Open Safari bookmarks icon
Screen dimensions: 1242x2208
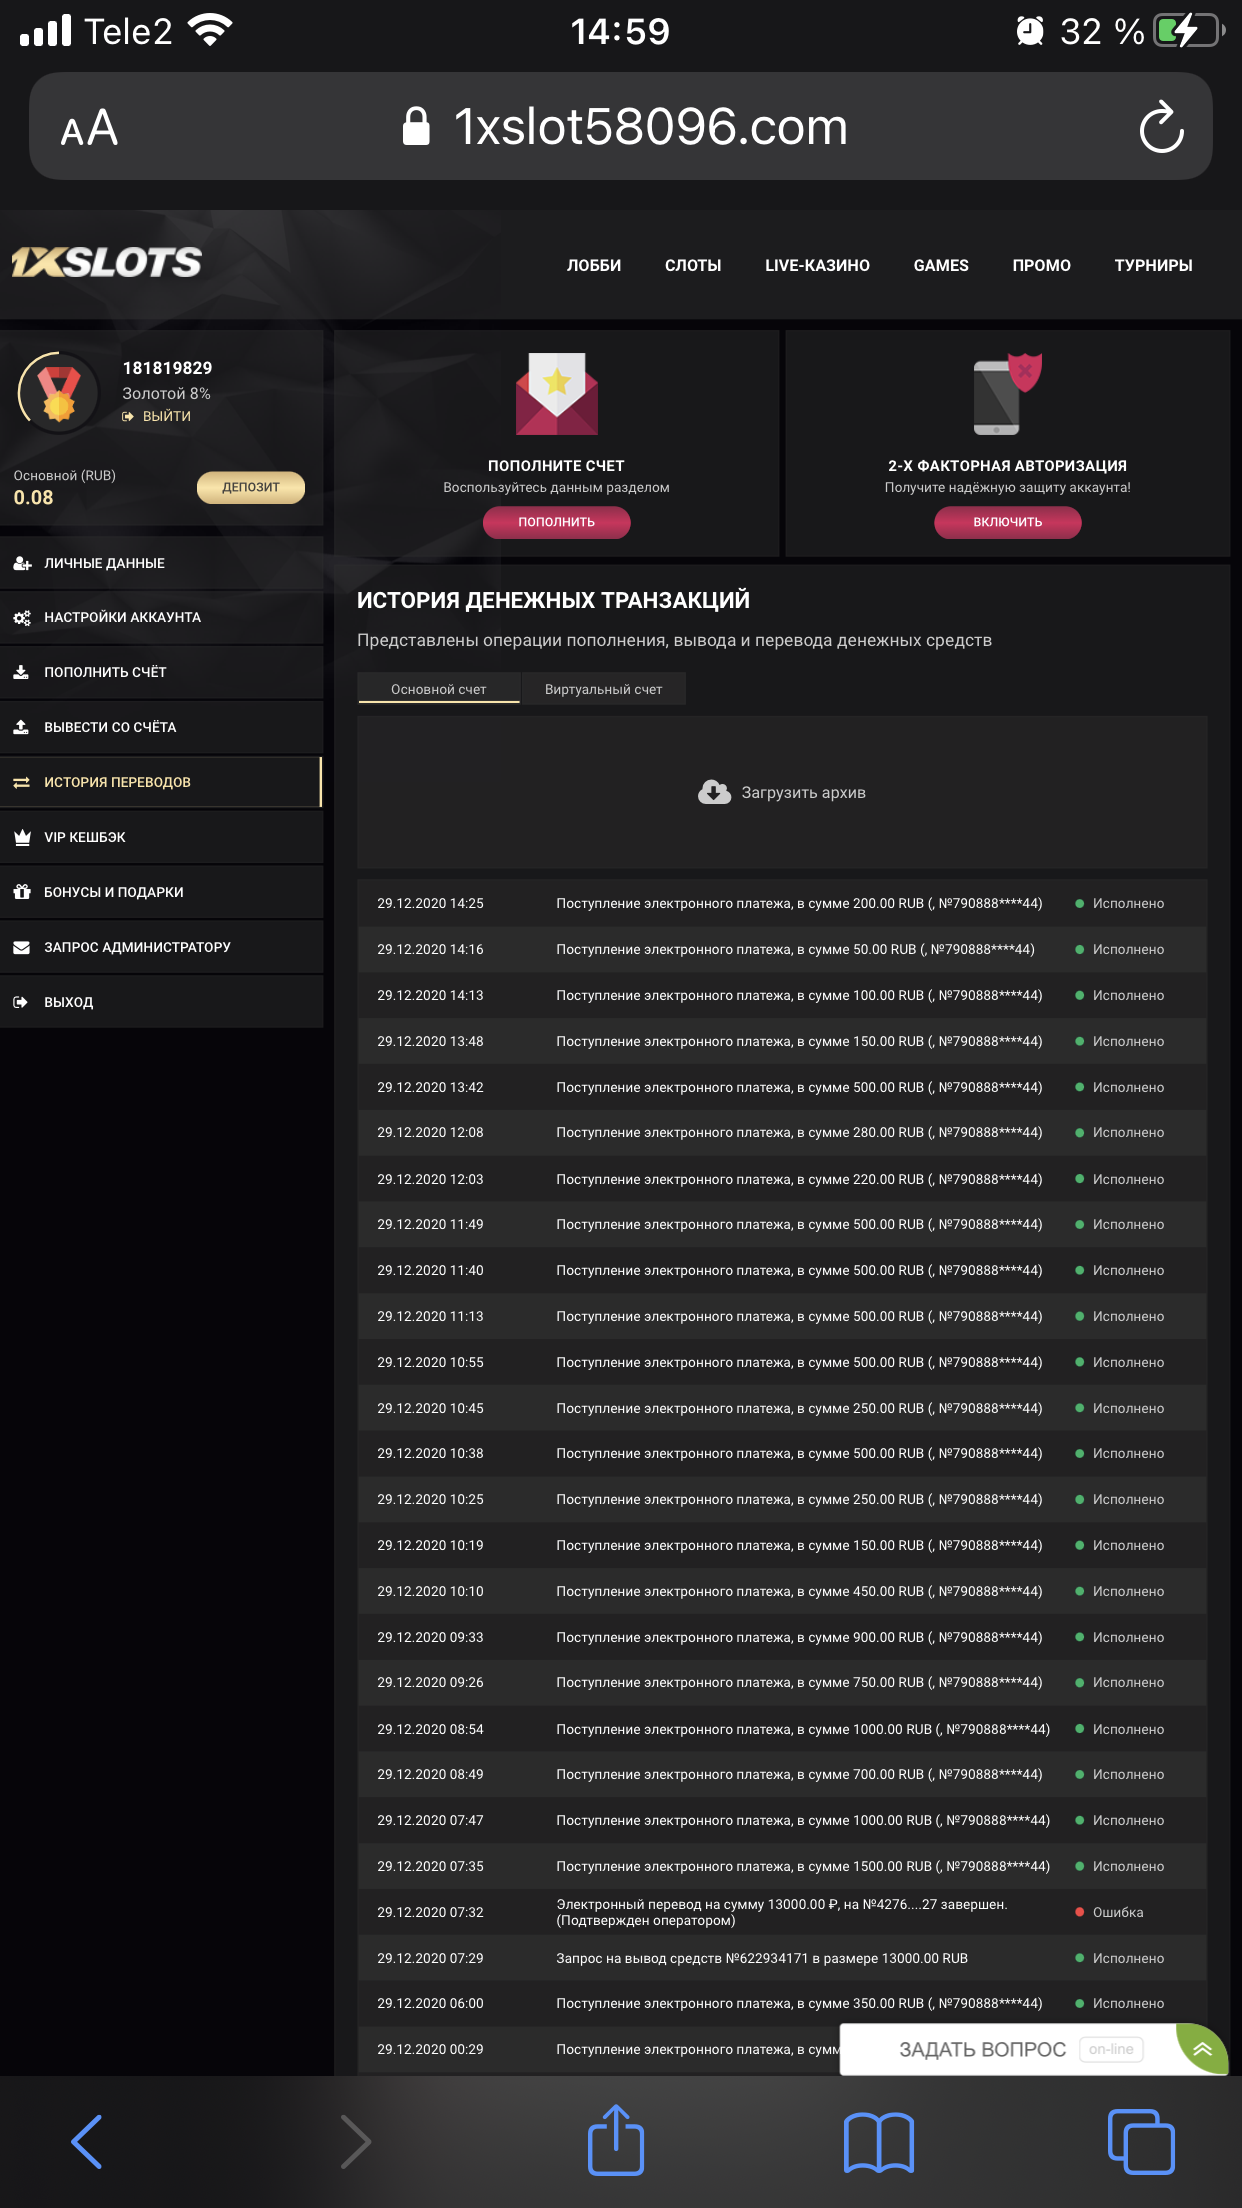pyautogui.click(x=878, y=2142)
